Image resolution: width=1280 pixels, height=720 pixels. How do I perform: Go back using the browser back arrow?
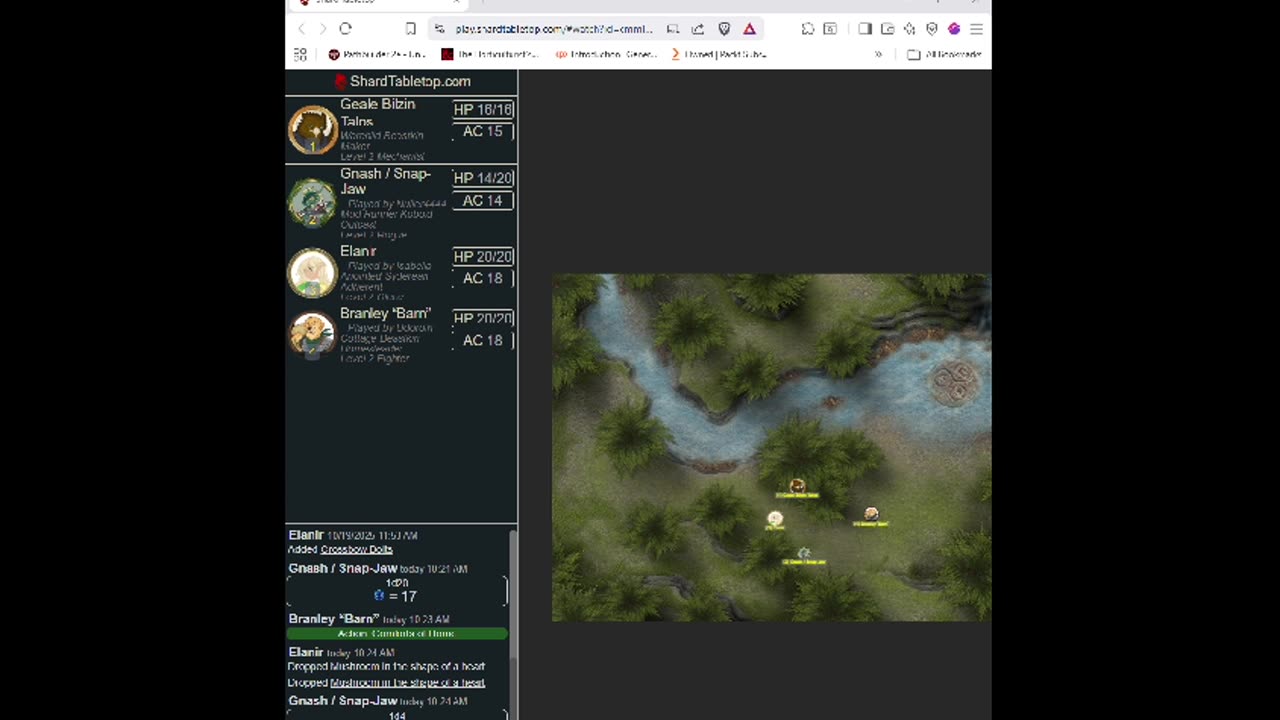(302, 29)
